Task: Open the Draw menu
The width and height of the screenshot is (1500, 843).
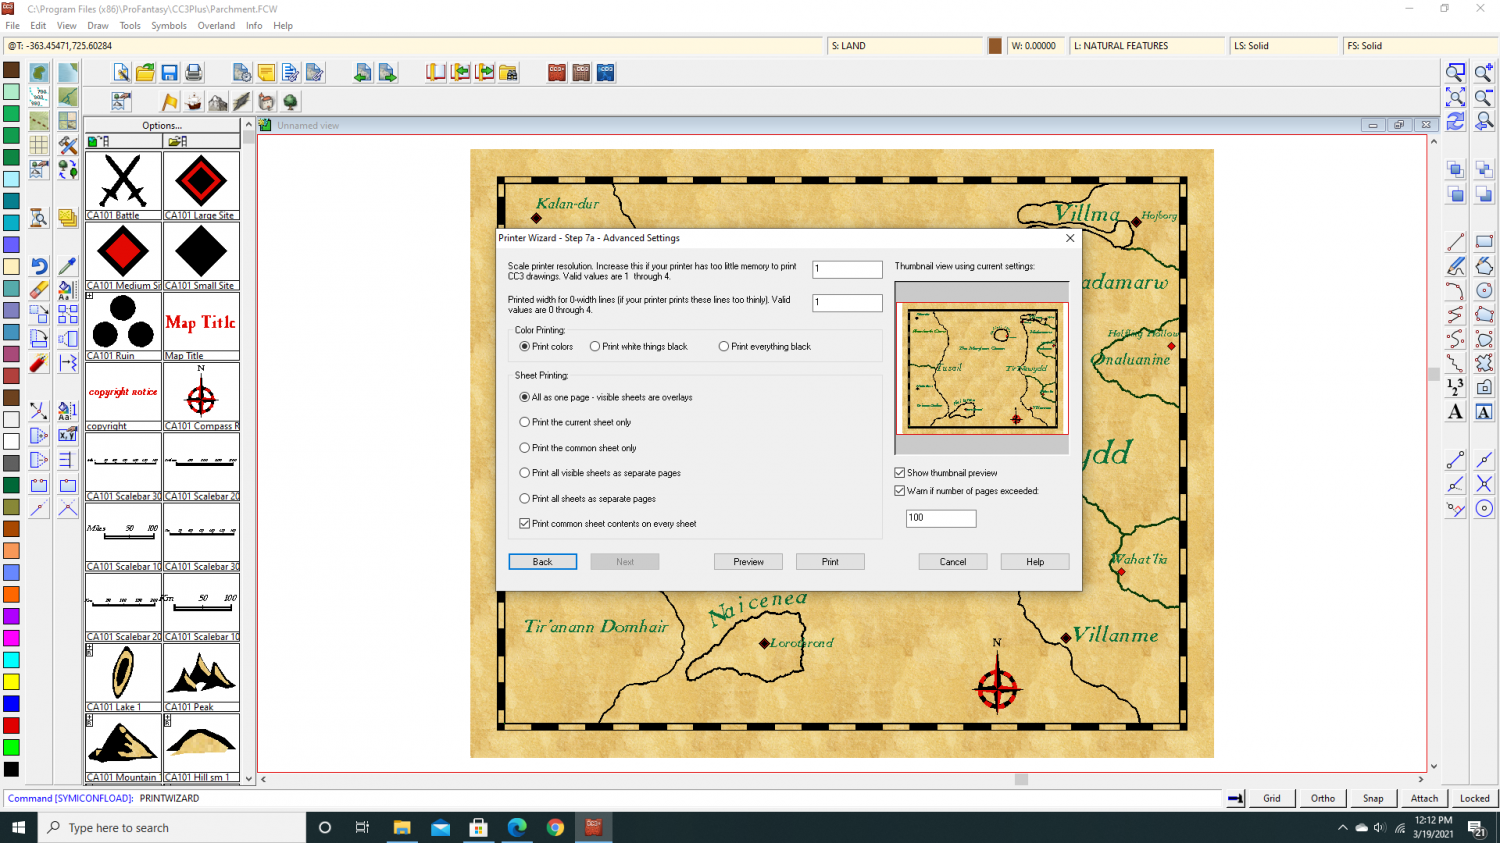Action: tap(98, 26)
